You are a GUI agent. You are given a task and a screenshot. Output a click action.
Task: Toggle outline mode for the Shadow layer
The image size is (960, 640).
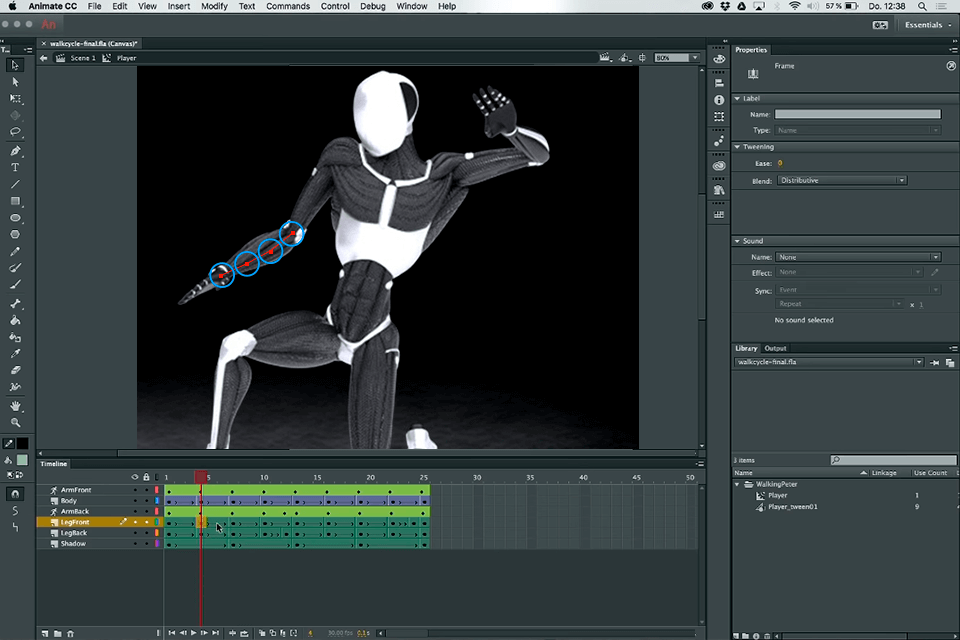coord(157,544)
